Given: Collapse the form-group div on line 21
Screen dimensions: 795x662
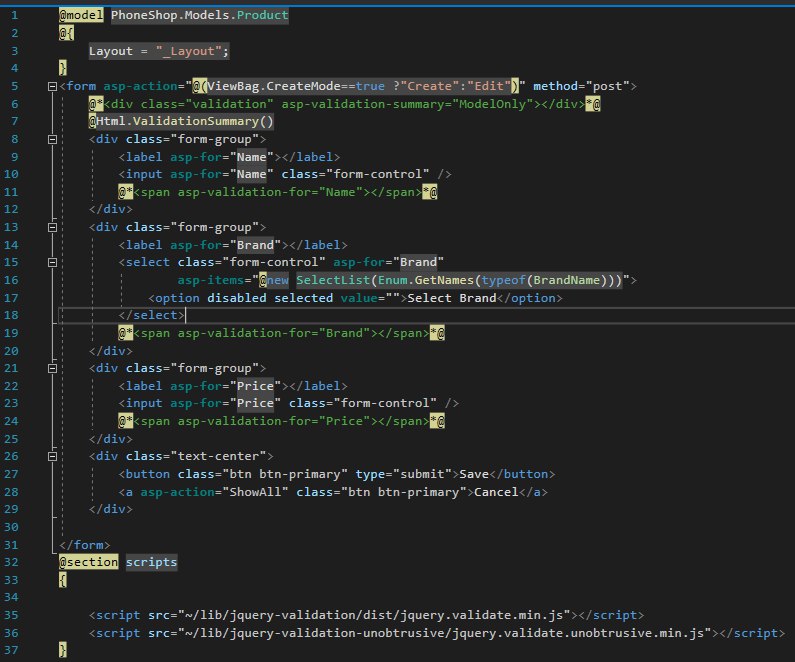Looking at the screenshot, I should pyautogui.click(x=52, y=369).
